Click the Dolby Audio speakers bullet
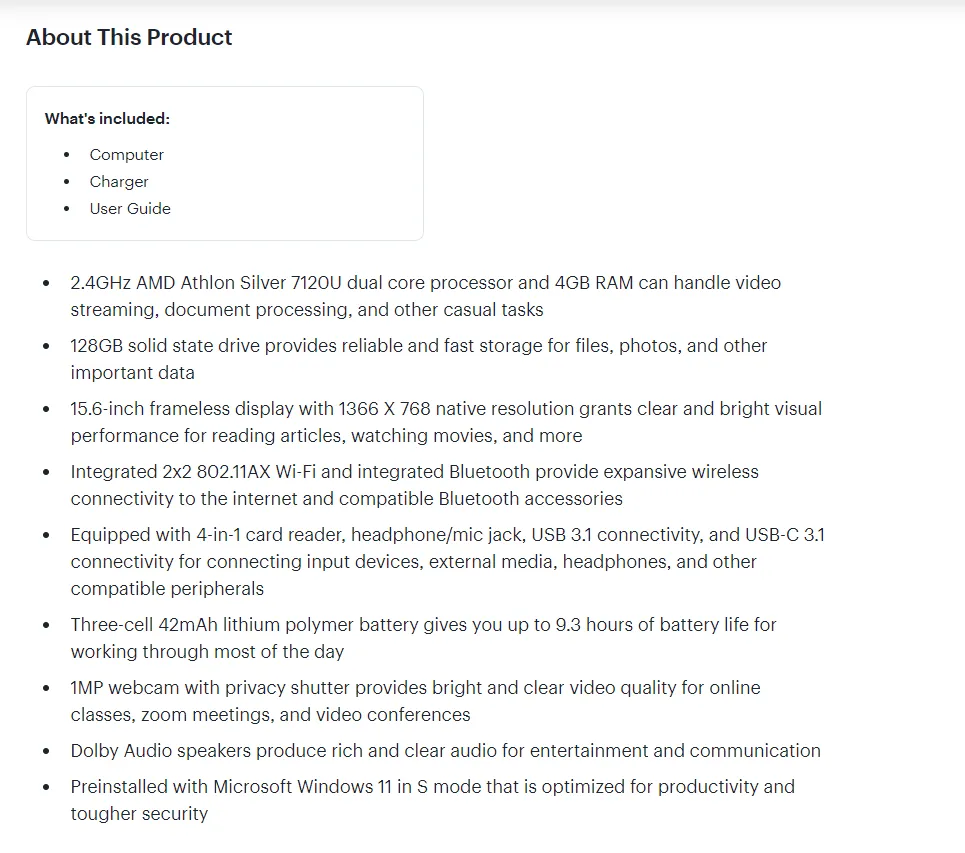Screen dimensions: 965x853 pyautogui.click(x=446, y=751)
